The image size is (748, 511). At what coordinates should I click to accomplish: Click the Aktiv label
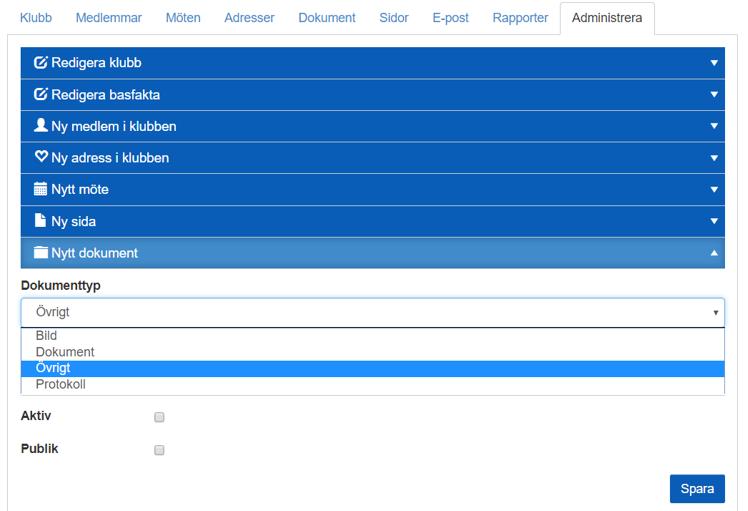click(x=36, y=416)
